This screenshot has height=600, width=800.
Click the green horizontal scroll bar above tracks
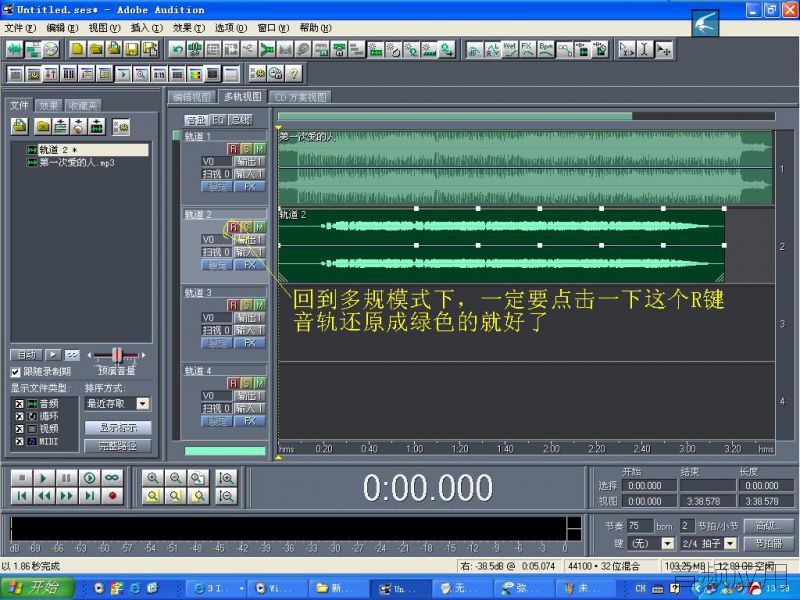[x=455, y=116]
